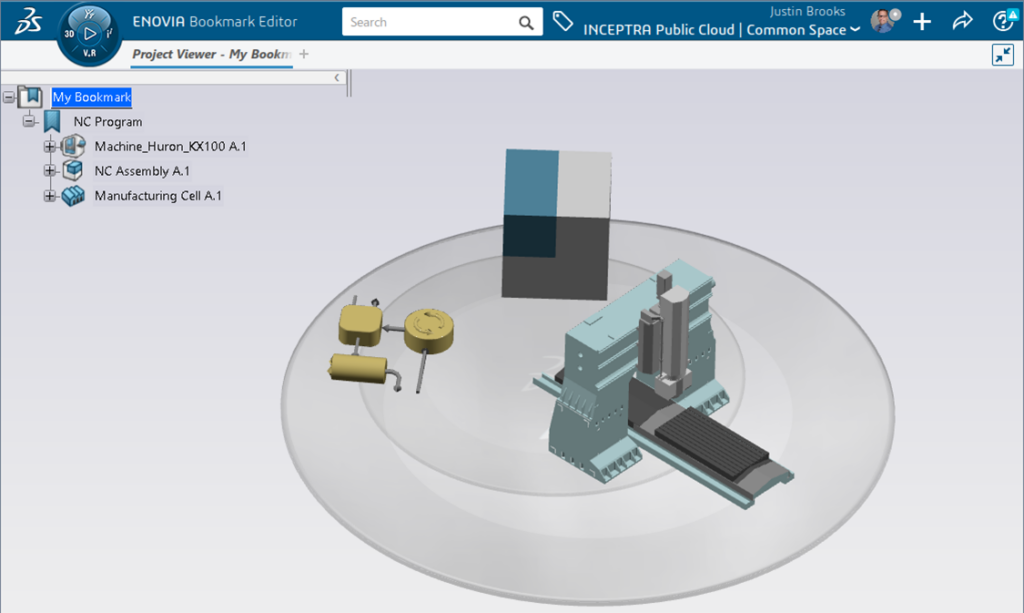Open the Common Space dropdown

(x=855, y=30)
